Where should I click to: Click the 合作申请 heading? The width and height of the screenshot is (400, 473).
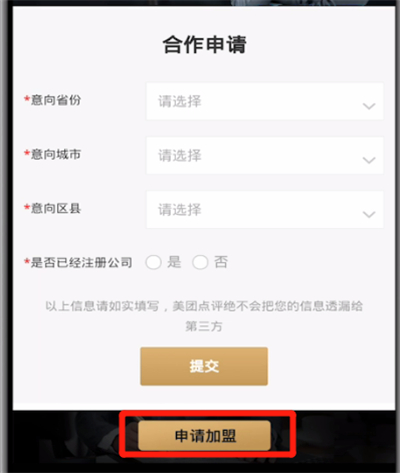pos(204,44)
